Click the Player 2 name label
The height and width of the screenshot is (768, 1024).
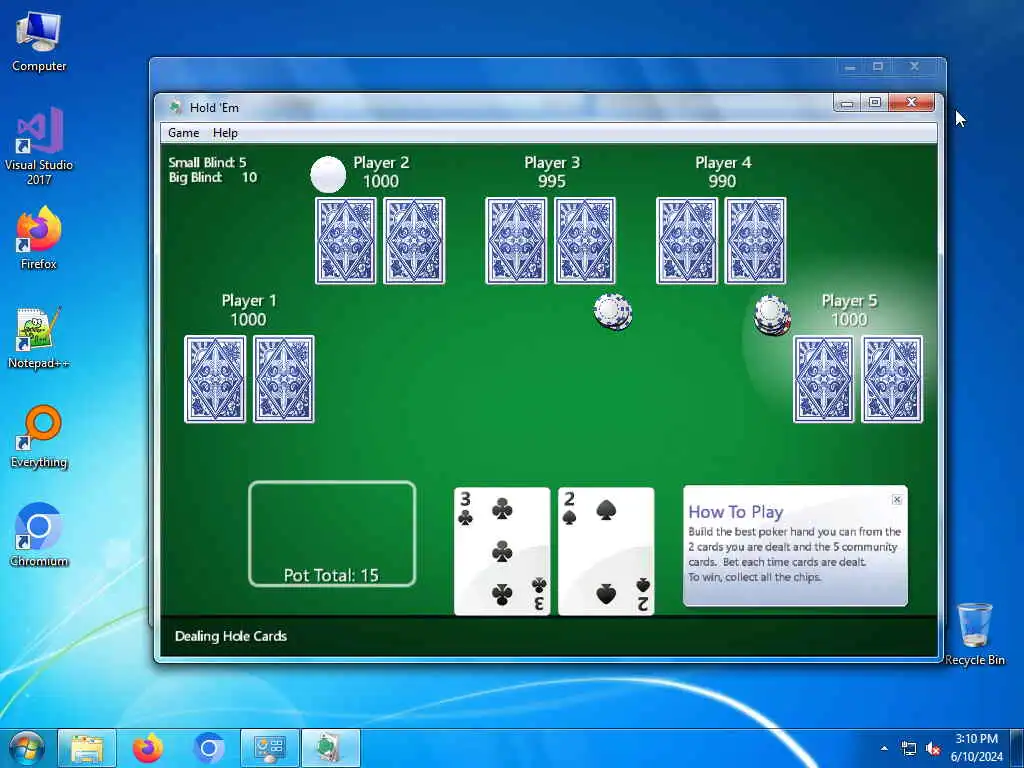click(x=381, y=163)
